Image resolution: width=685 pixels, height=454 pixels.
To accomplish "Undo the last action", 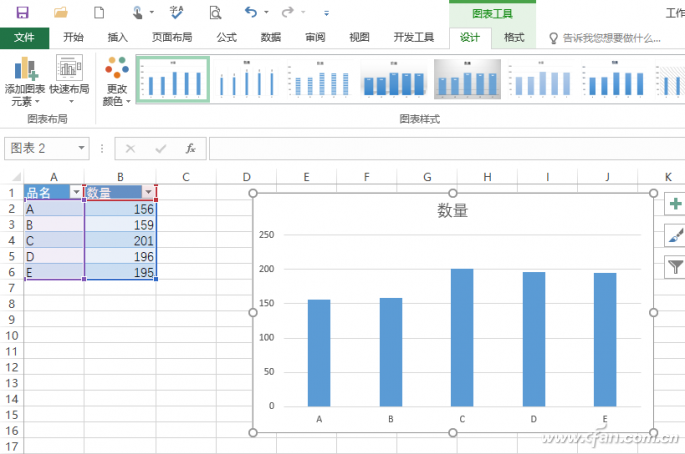I will (x=251, y=12).
